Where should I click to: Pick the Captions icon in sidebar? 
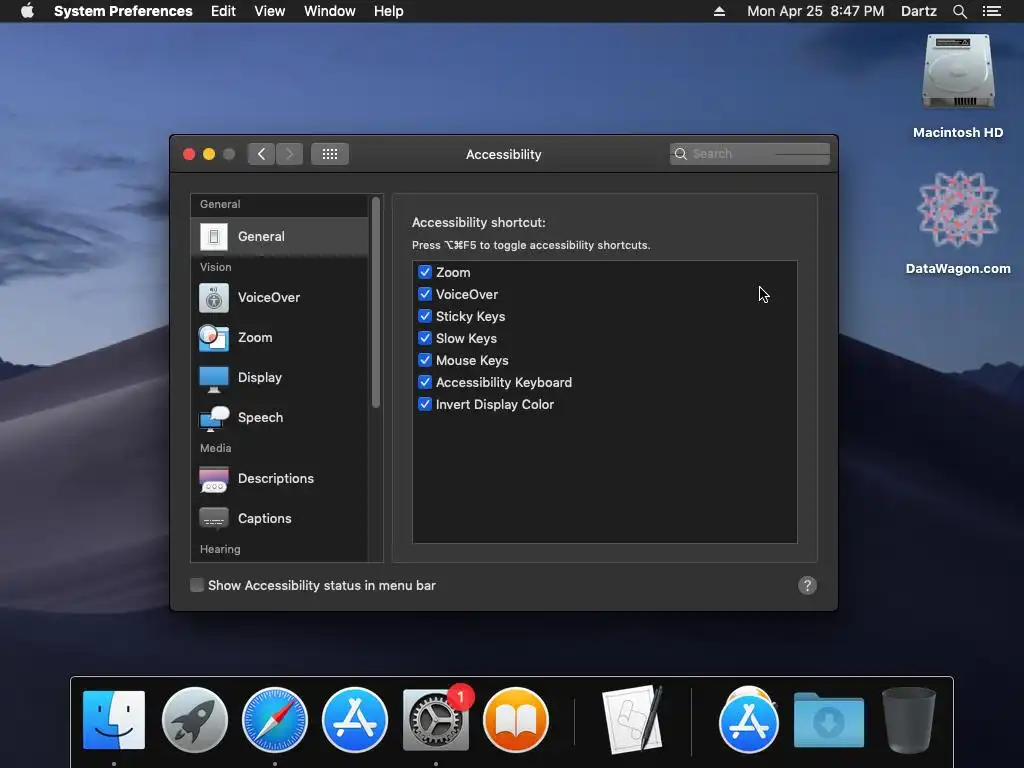pyautogui.click(x=214, y=519)
